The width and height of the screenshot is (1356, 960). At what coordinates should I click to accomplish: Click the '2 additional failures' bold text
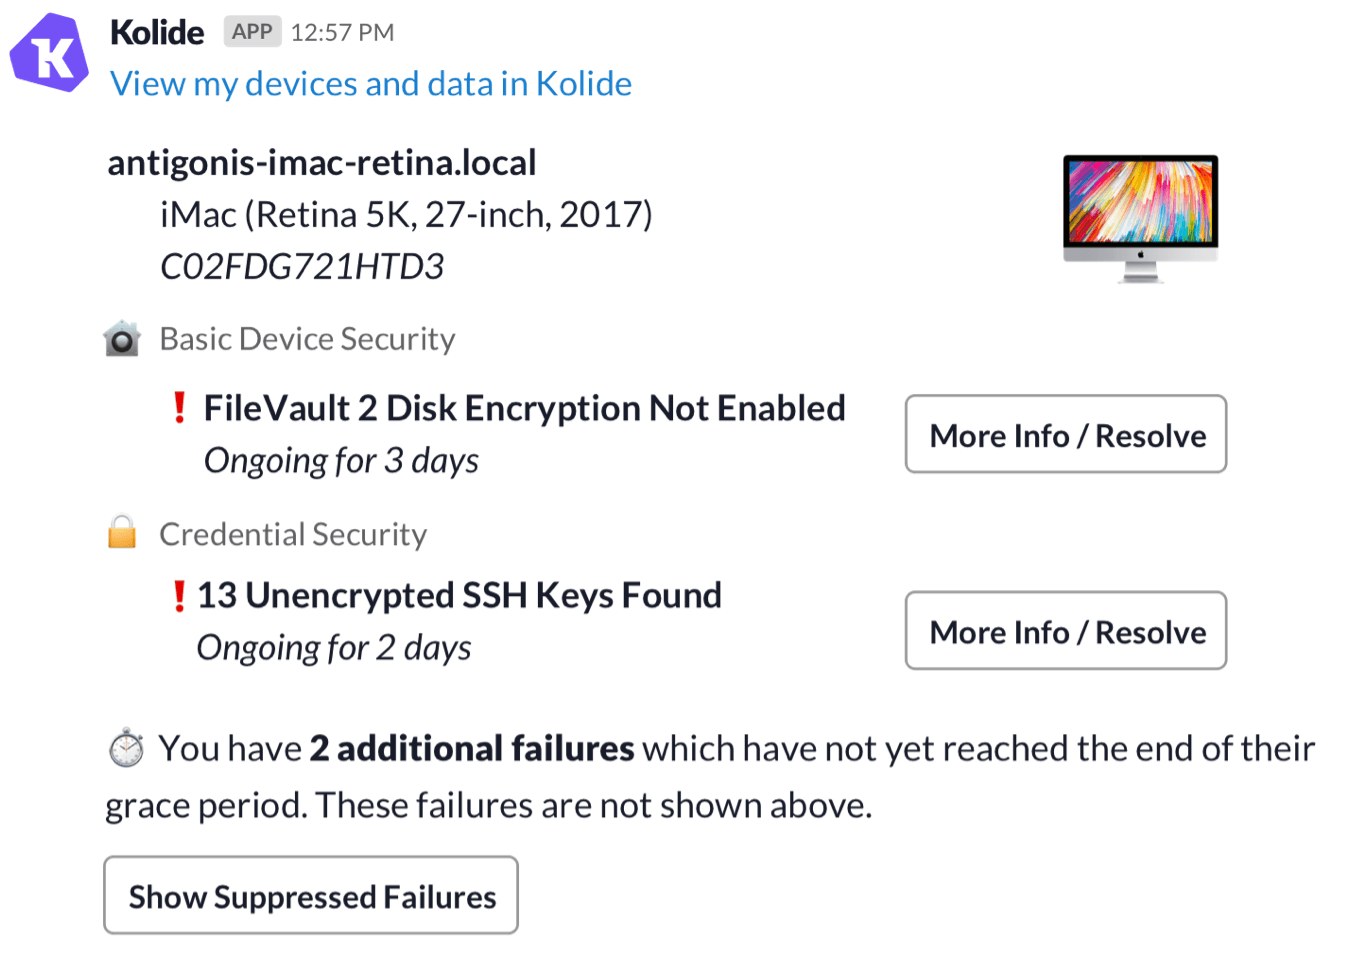(x=471, y=748)
